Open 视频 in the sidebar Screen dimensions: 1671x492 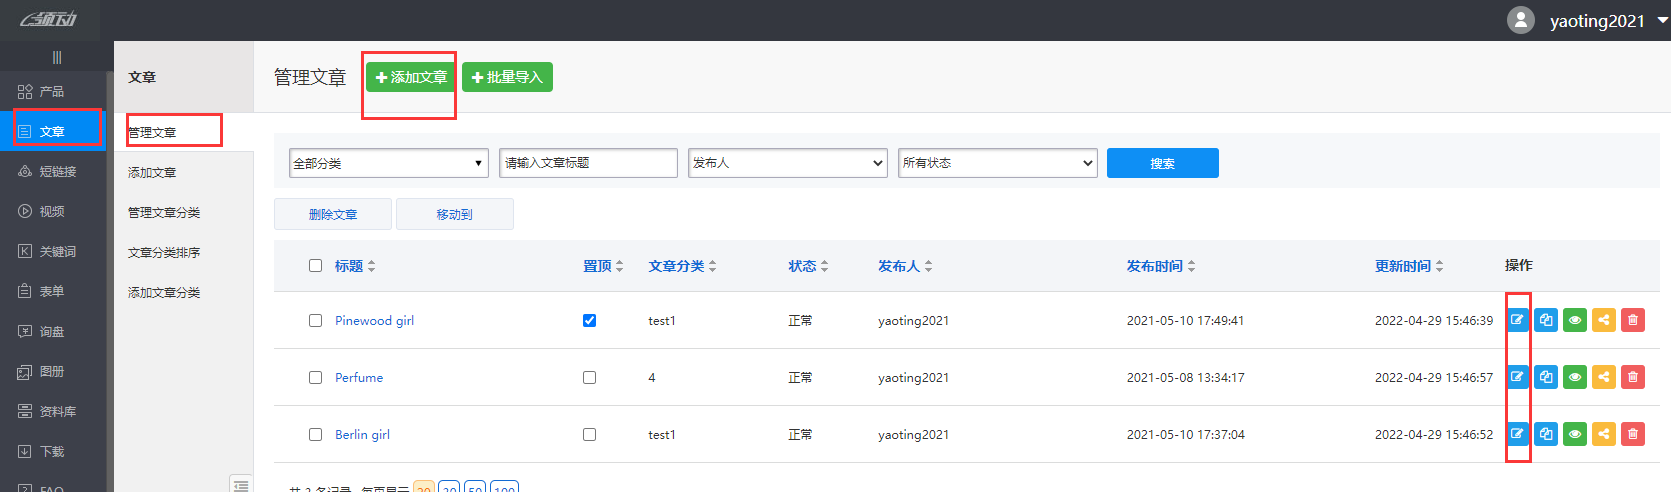point(51,211)
